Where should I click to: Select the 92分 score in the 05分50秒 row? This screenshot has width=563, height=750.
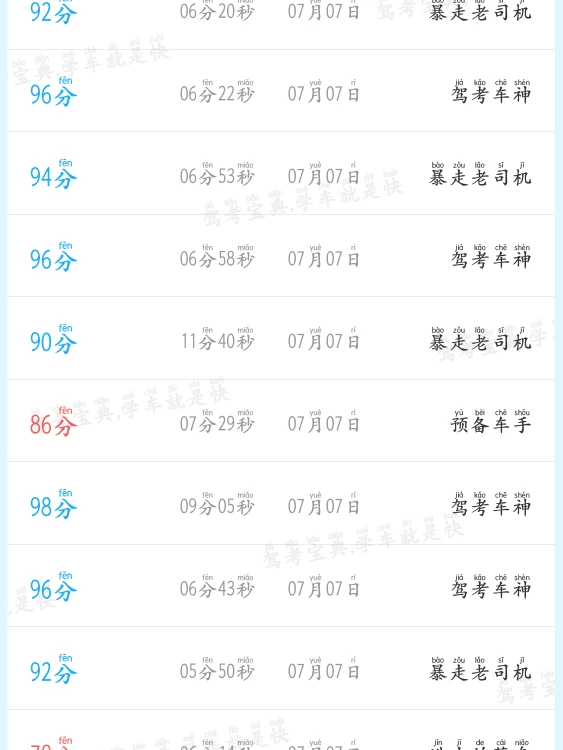pos(54,670)
